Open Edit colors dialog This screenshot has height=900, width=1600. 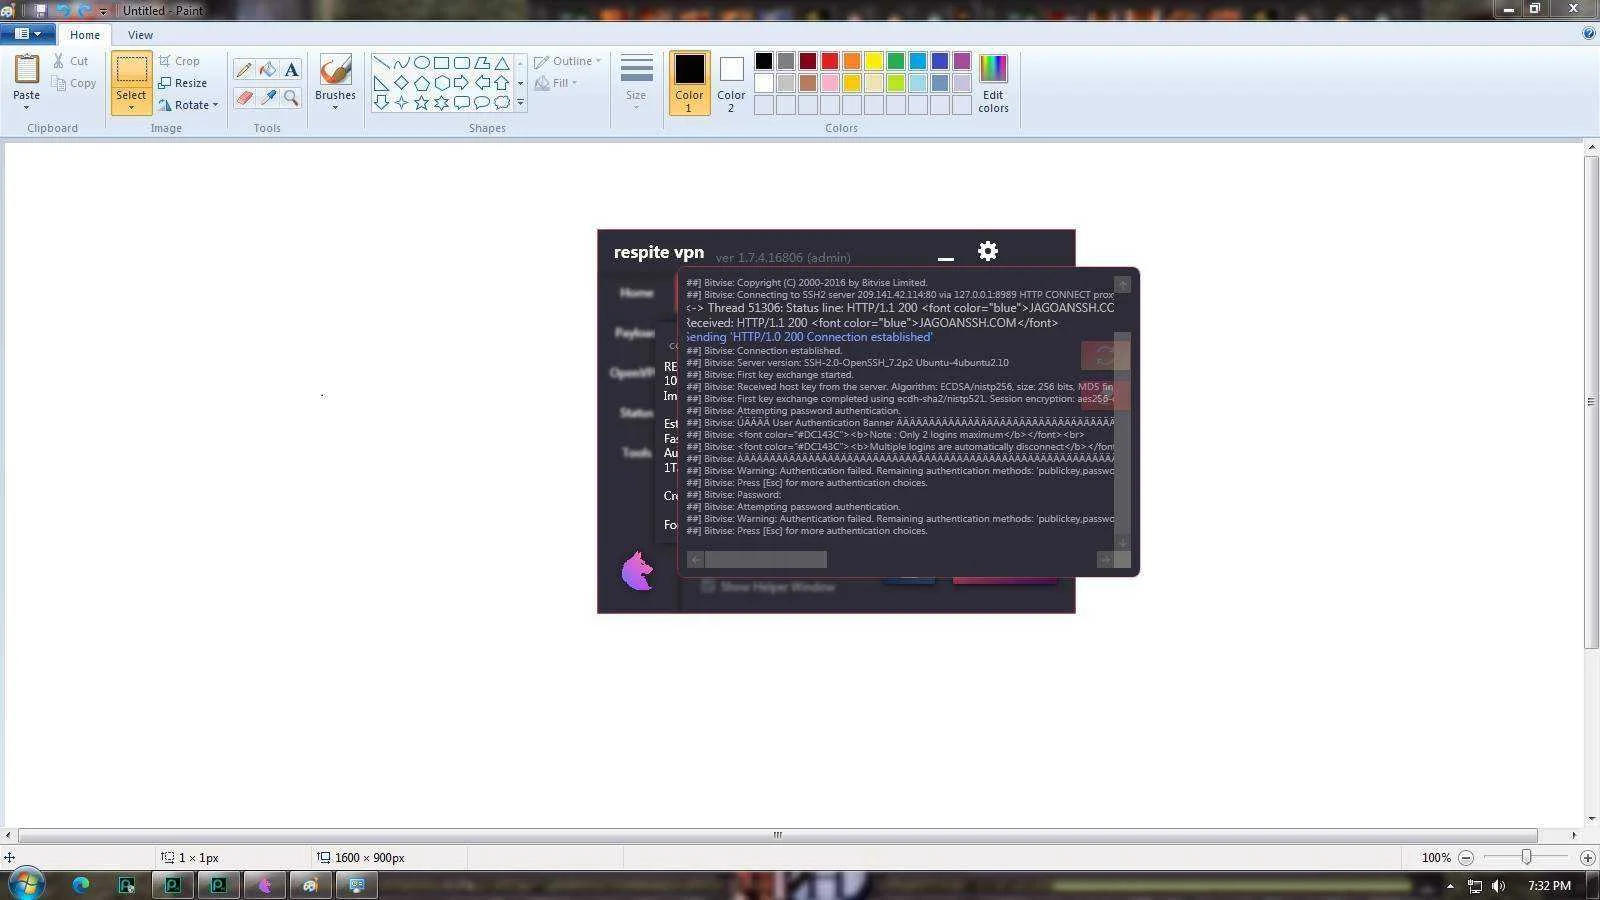(993, 83)
